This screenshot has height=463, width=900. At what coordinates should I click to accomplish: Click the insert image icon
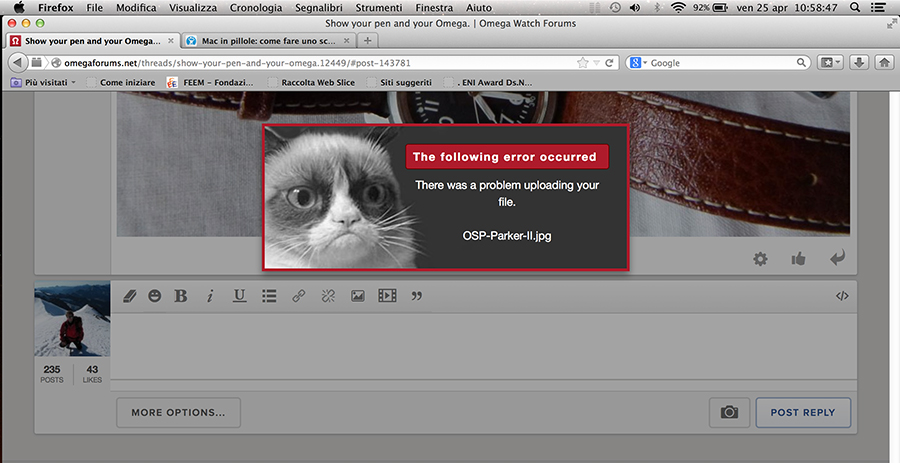(357, 296)
